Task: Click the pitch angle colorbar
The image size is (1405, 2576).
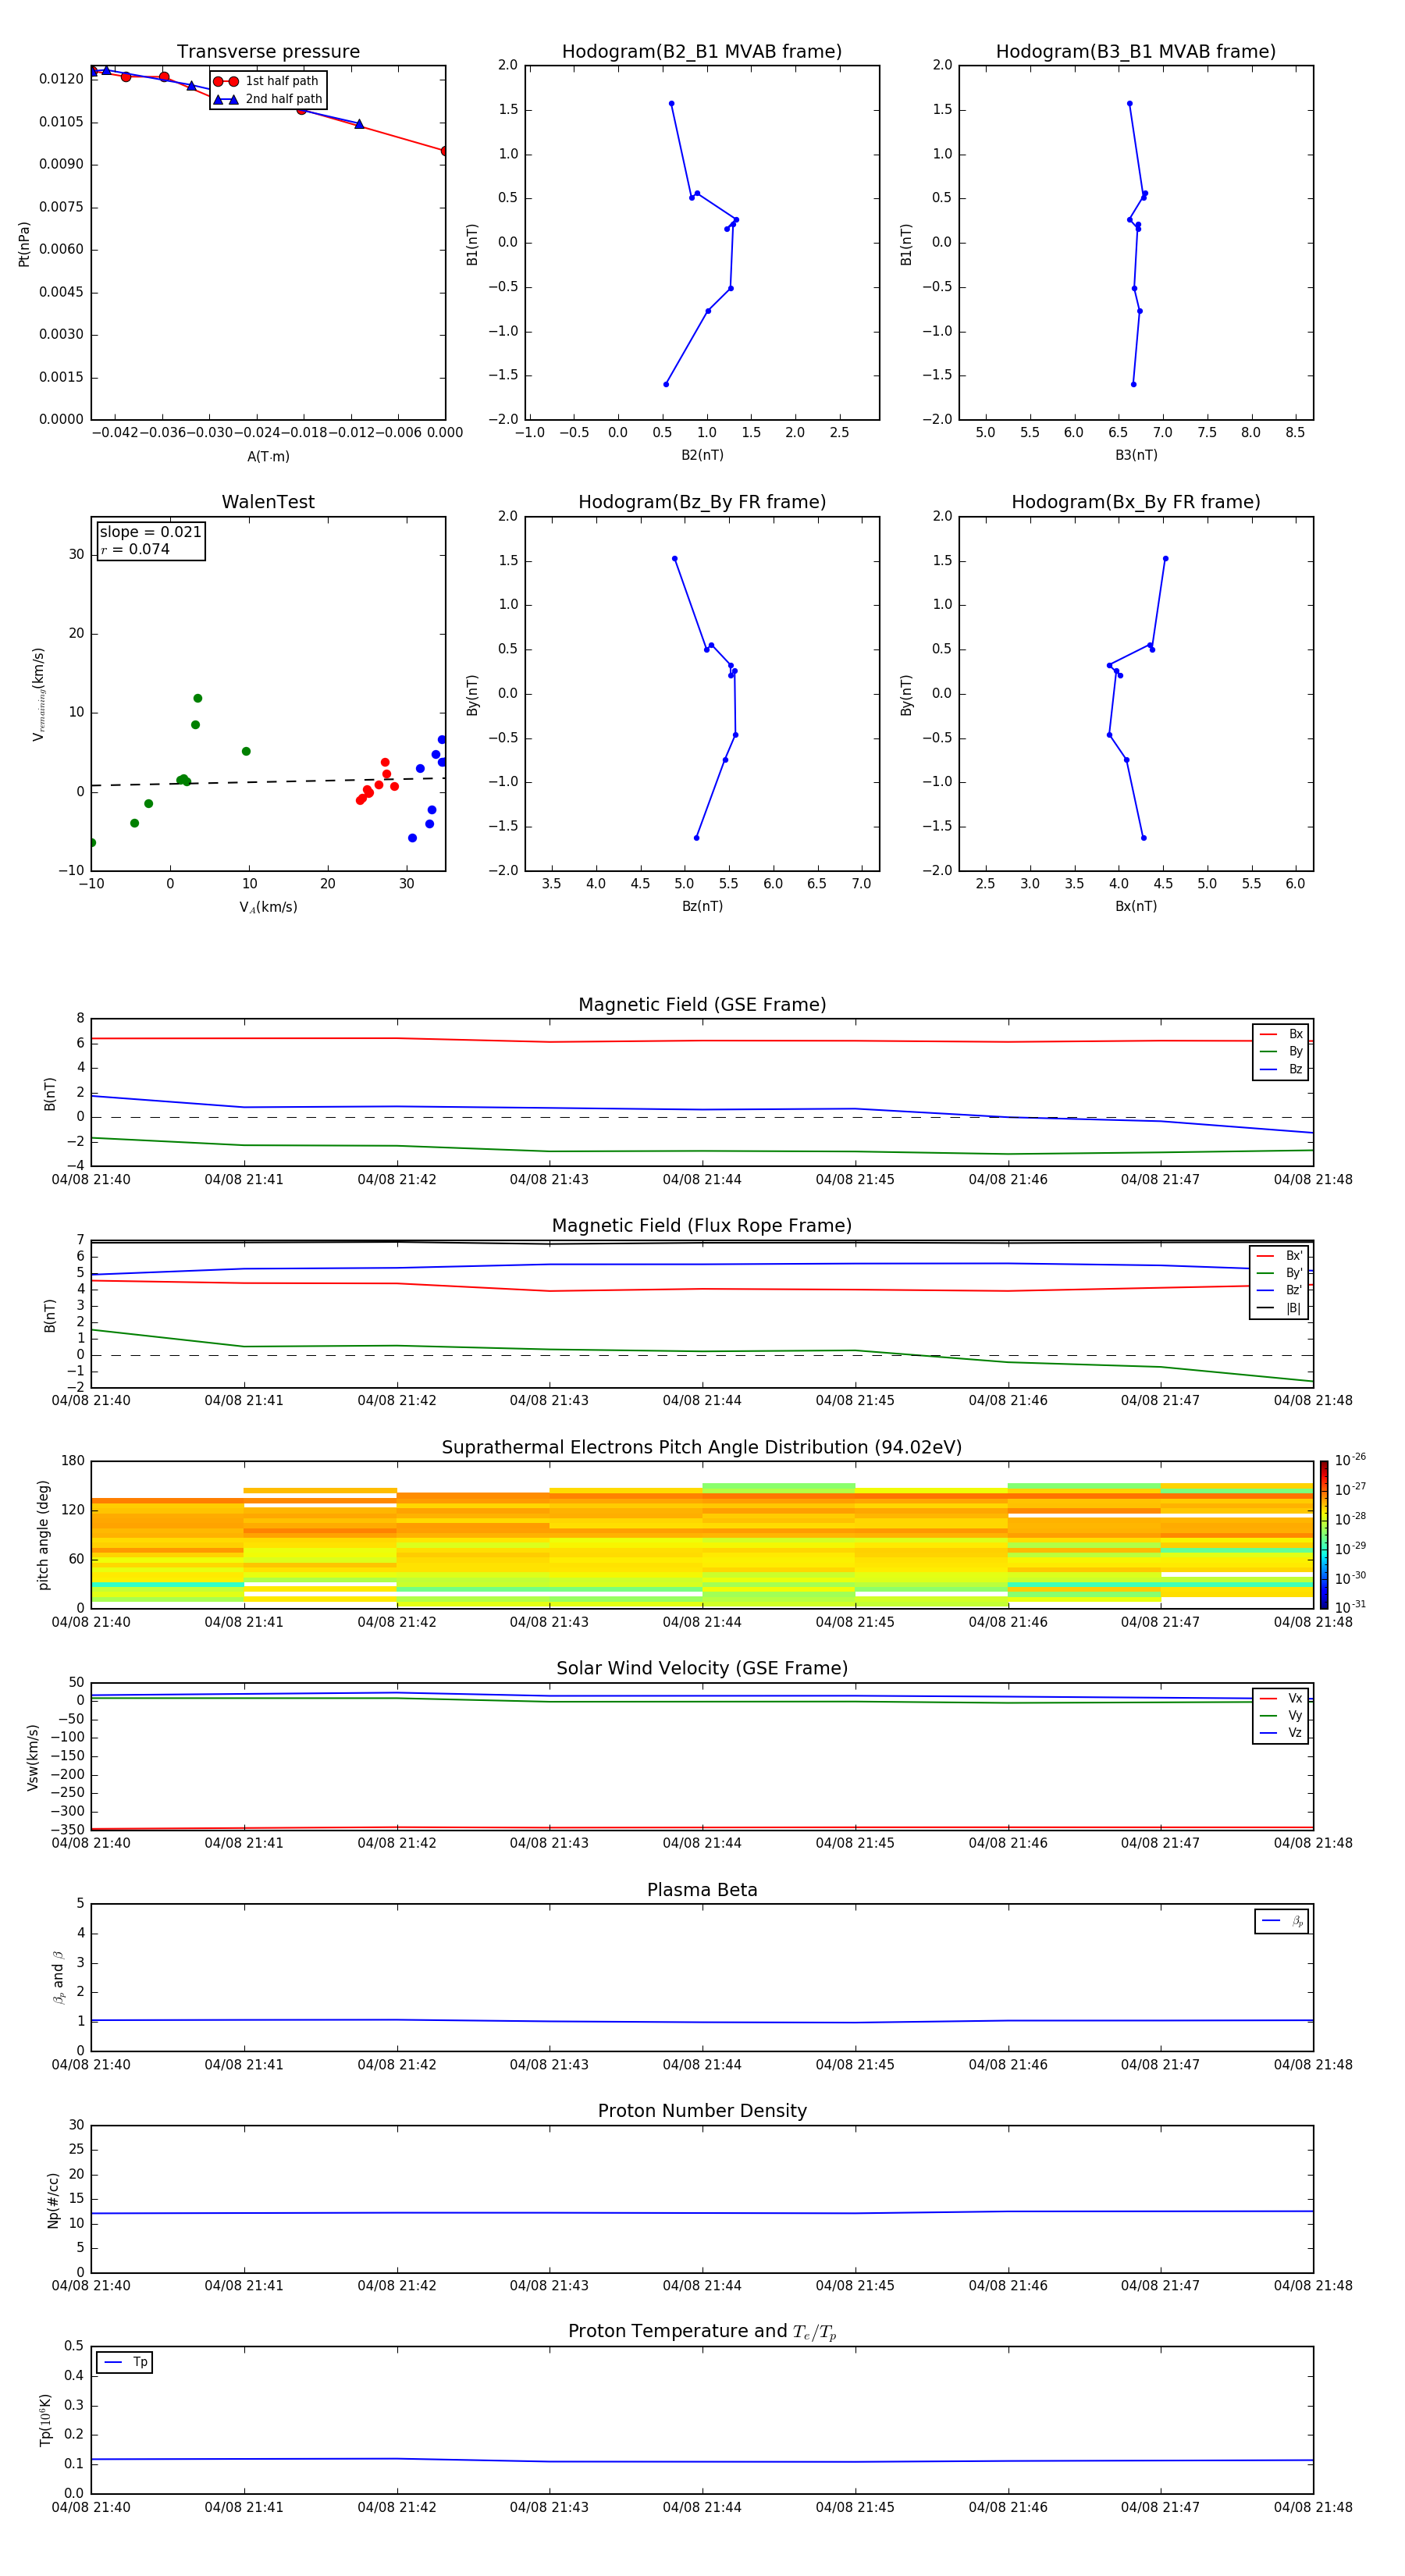Action: click(1324, 1535)
